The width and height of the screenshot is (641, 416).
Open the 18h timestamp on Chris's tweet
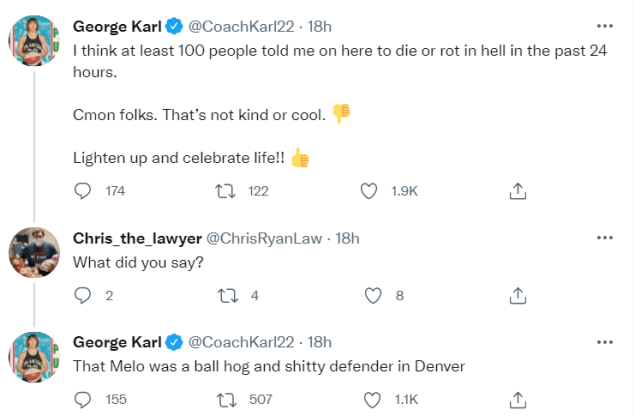tap(347, 237)
